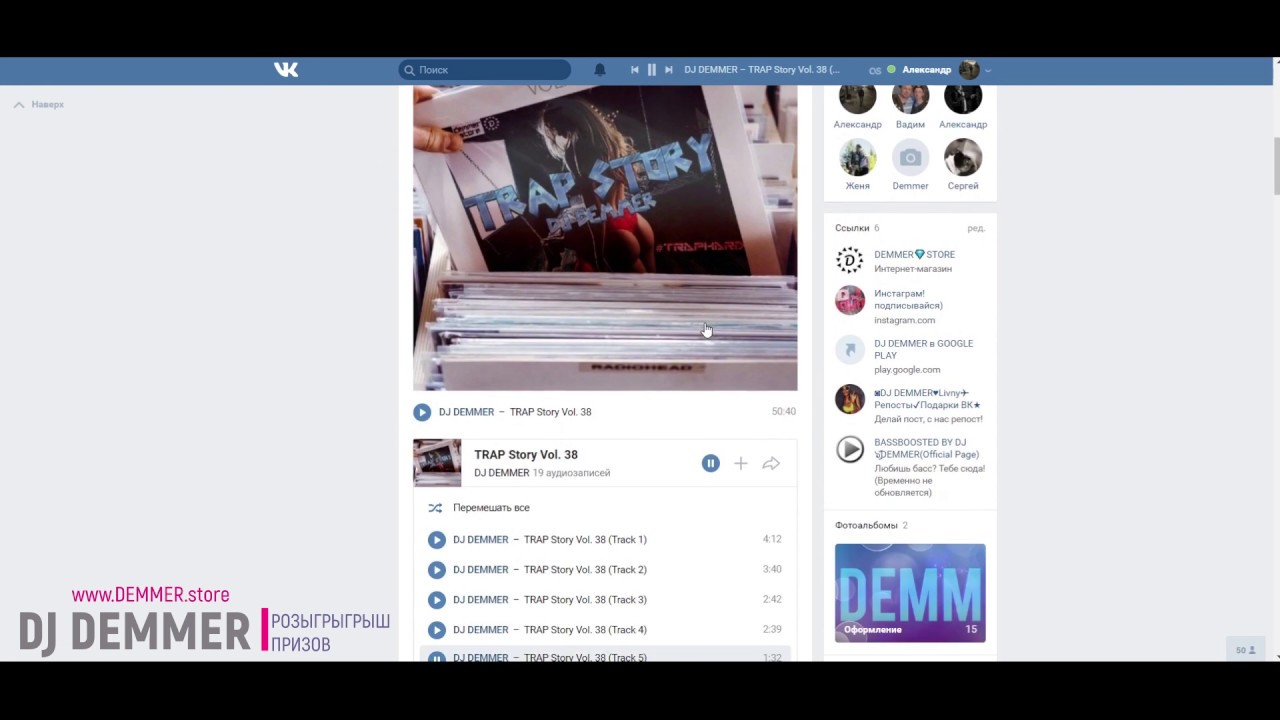This screenshot has height=720, width=1280.
Task: Open the DEMMER STORE link
Action: click(914, 255)
